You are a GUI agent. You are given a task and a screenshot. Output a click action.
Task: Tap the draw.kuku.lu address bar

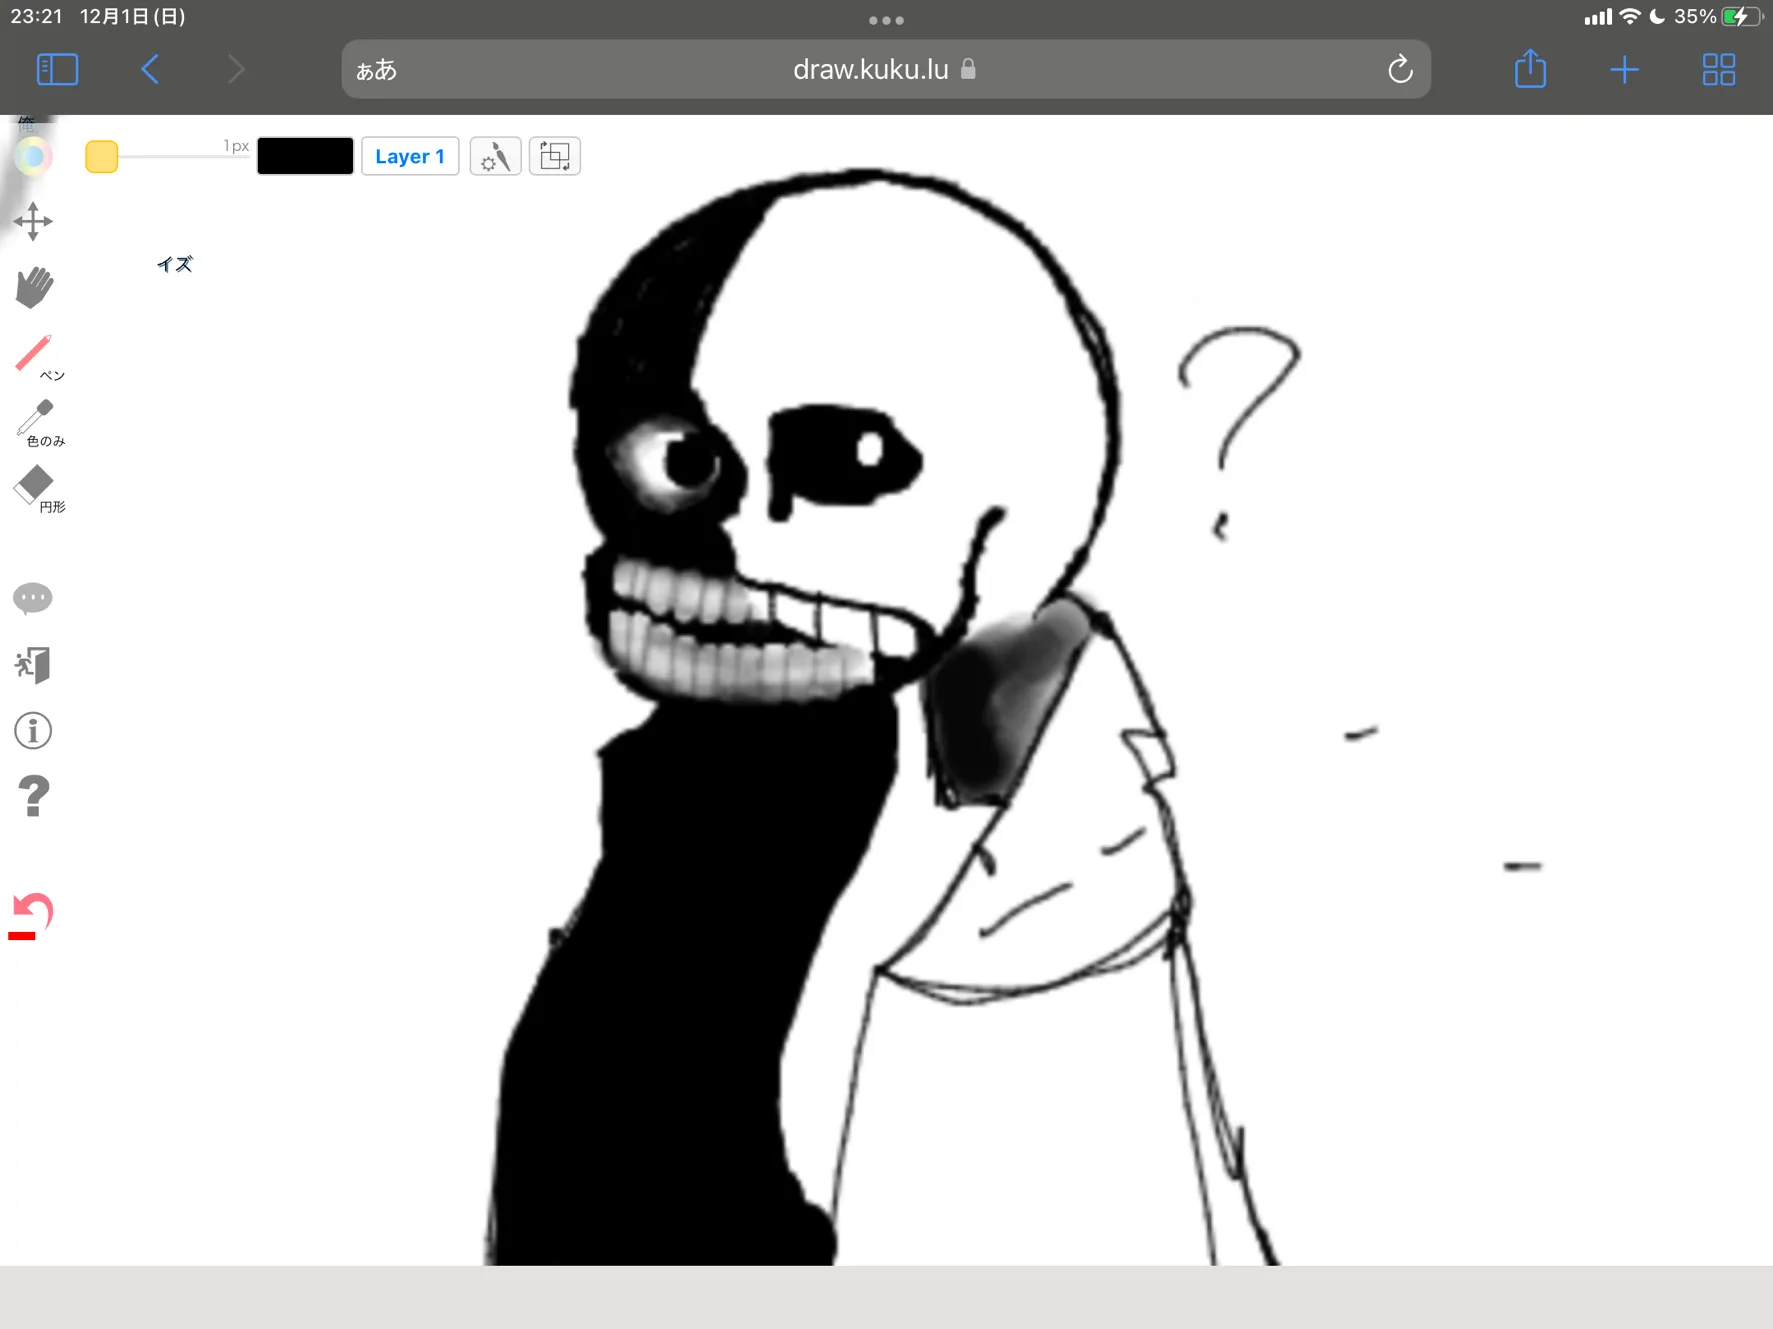886,69
